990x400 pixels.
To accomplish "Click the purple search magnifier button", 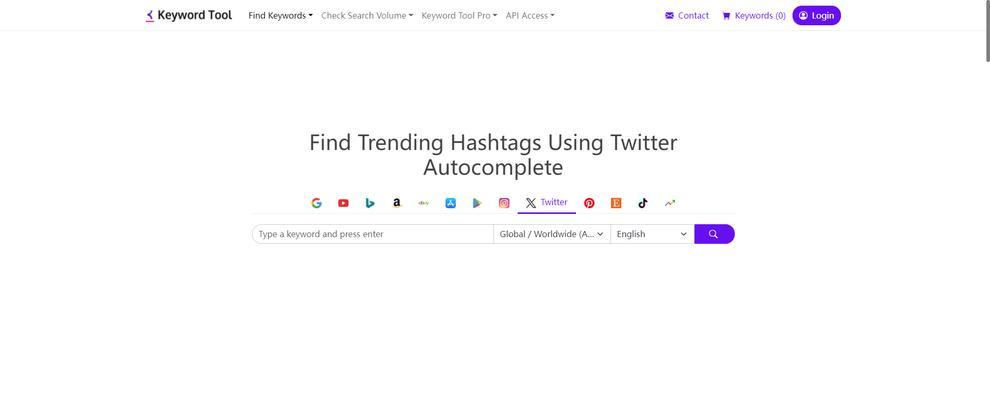I will [x=714, y=234].
